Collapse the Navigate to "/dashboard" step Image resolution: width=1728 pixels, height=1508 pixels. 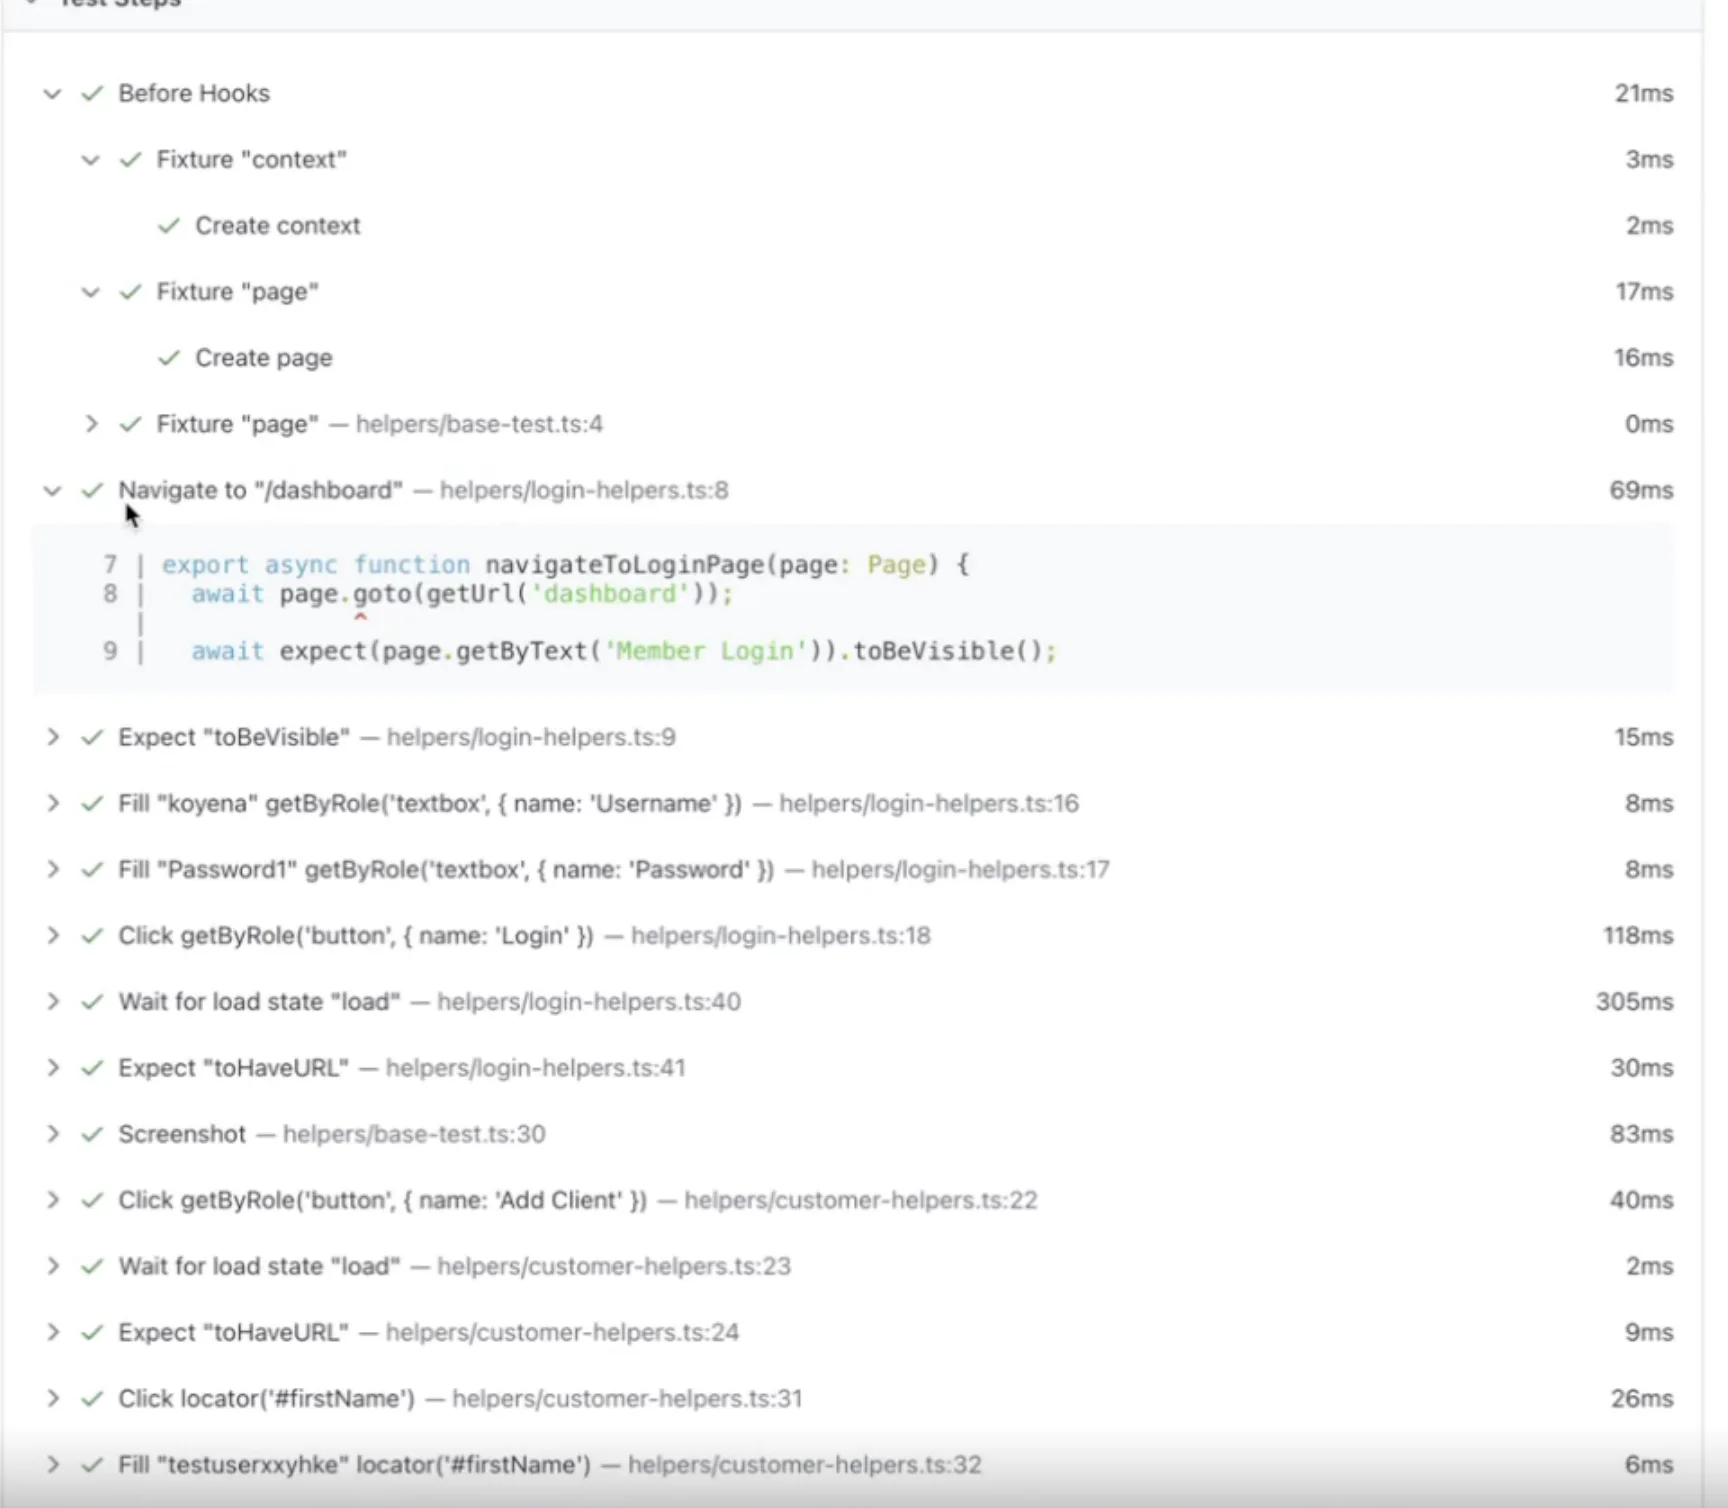52,490
